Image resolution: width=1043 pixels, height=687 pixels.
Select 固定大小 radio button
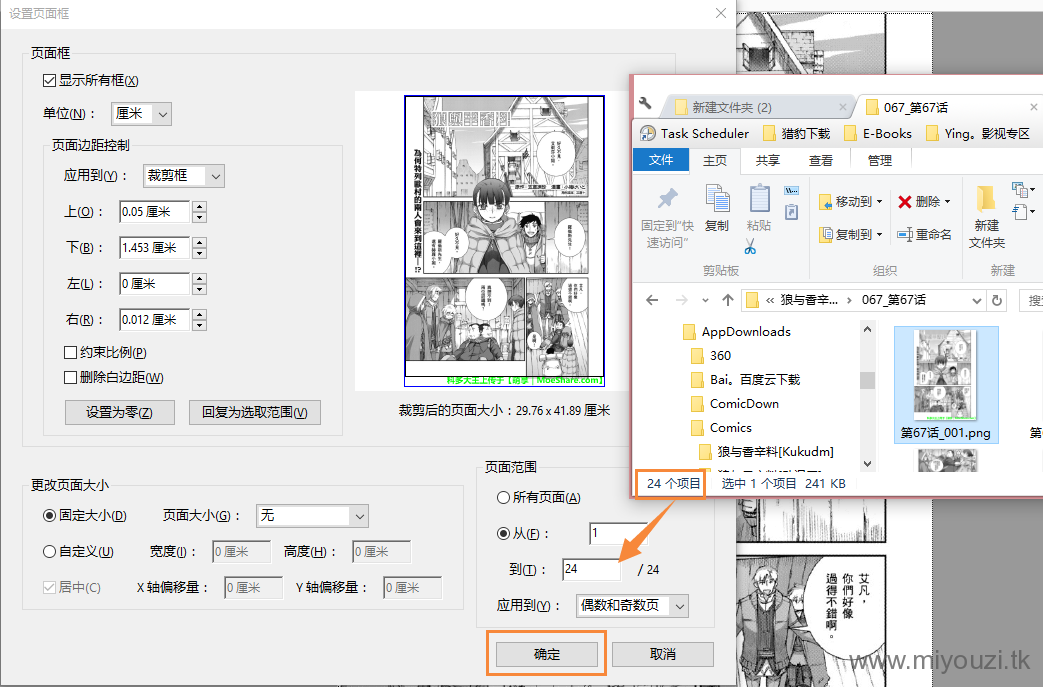click(x=49, y=515)
